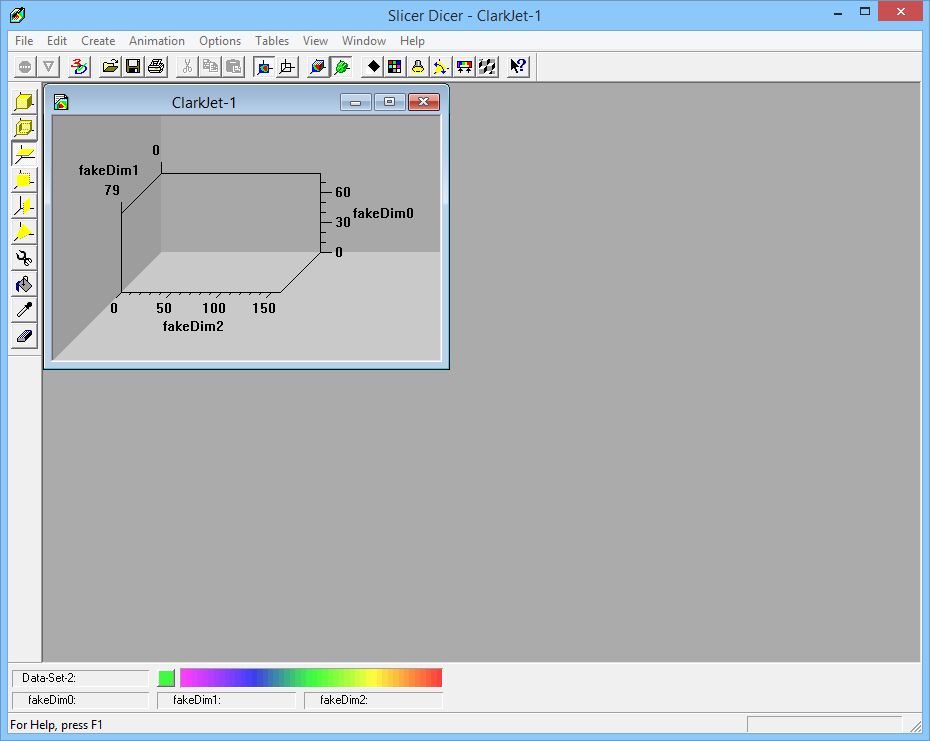Open the Paint bucket coloring tool

tap(23, 283)
